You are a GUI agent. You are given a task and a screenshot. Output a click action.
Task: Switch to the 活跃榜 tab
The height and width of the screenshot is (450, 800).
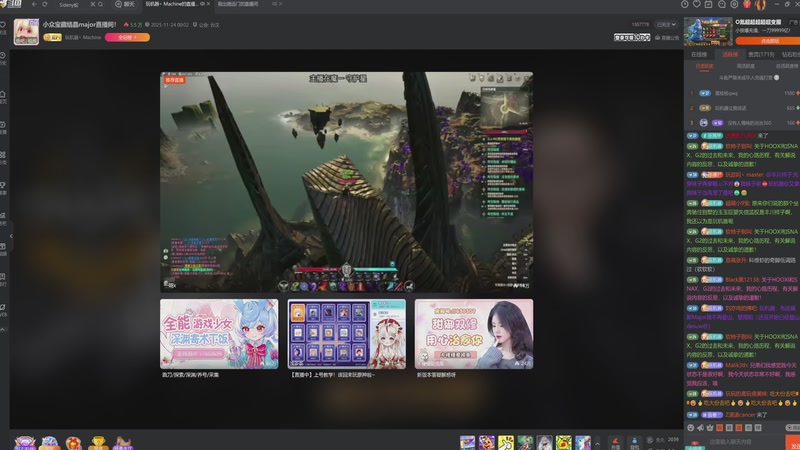tap(730, 55)
